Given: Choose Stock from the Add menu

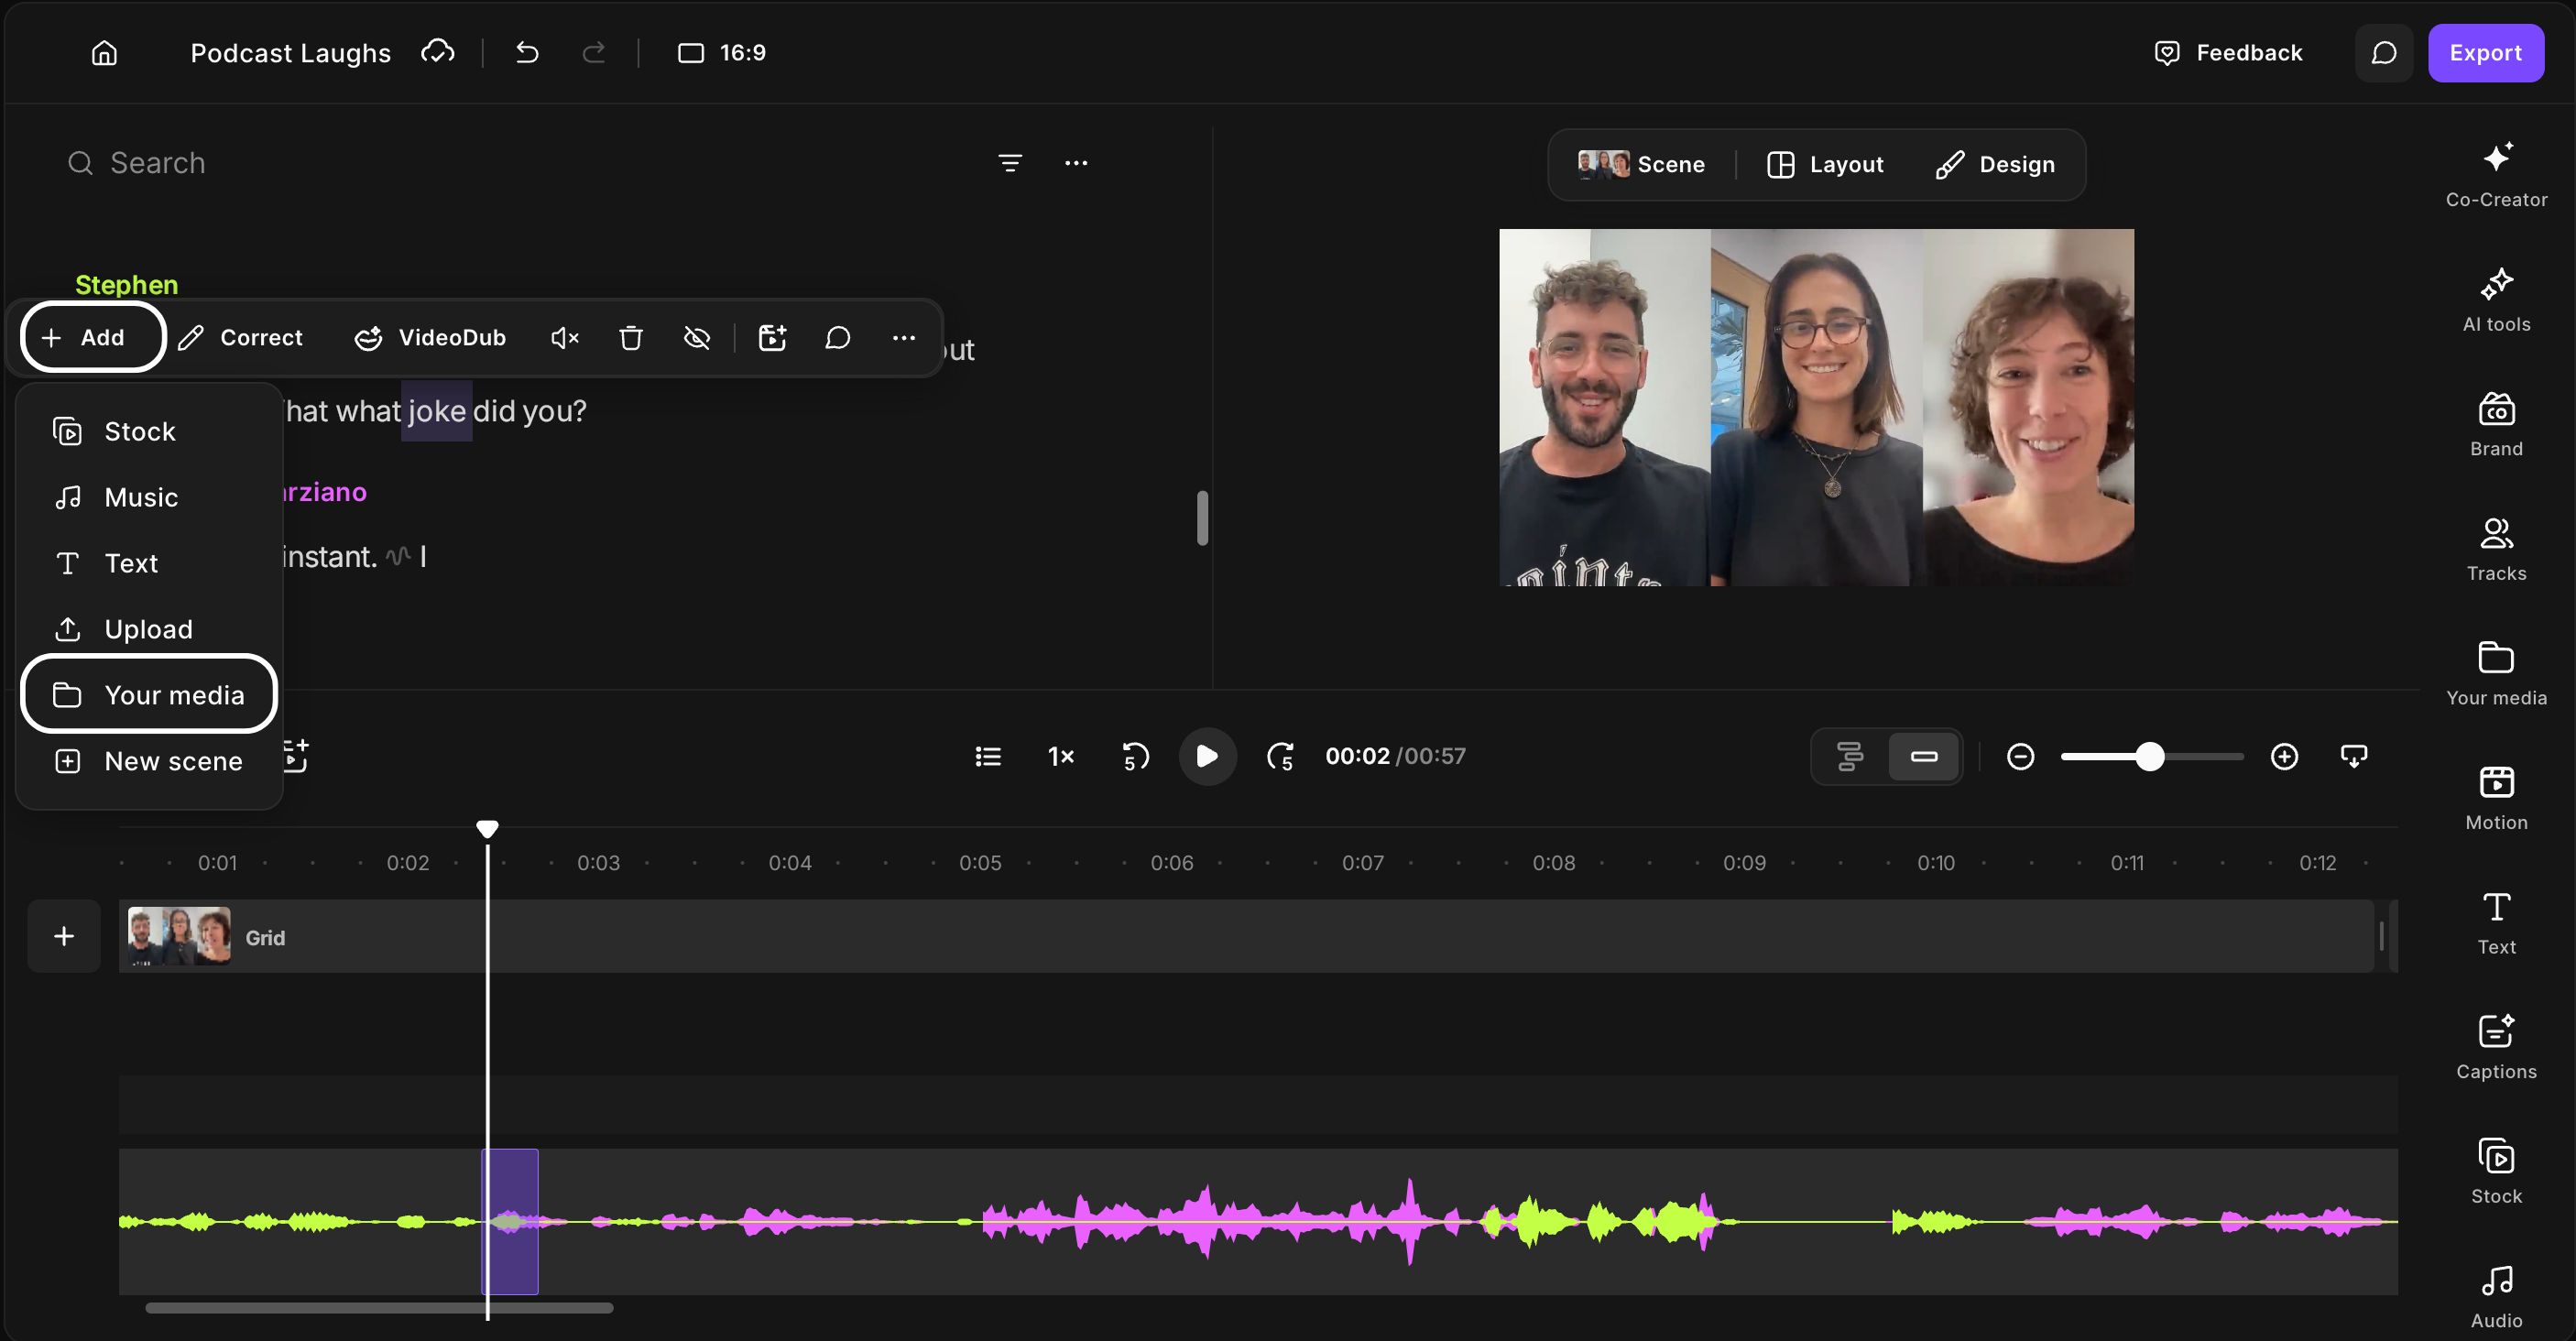Looking at the screenshot, I should coord(149,432).
